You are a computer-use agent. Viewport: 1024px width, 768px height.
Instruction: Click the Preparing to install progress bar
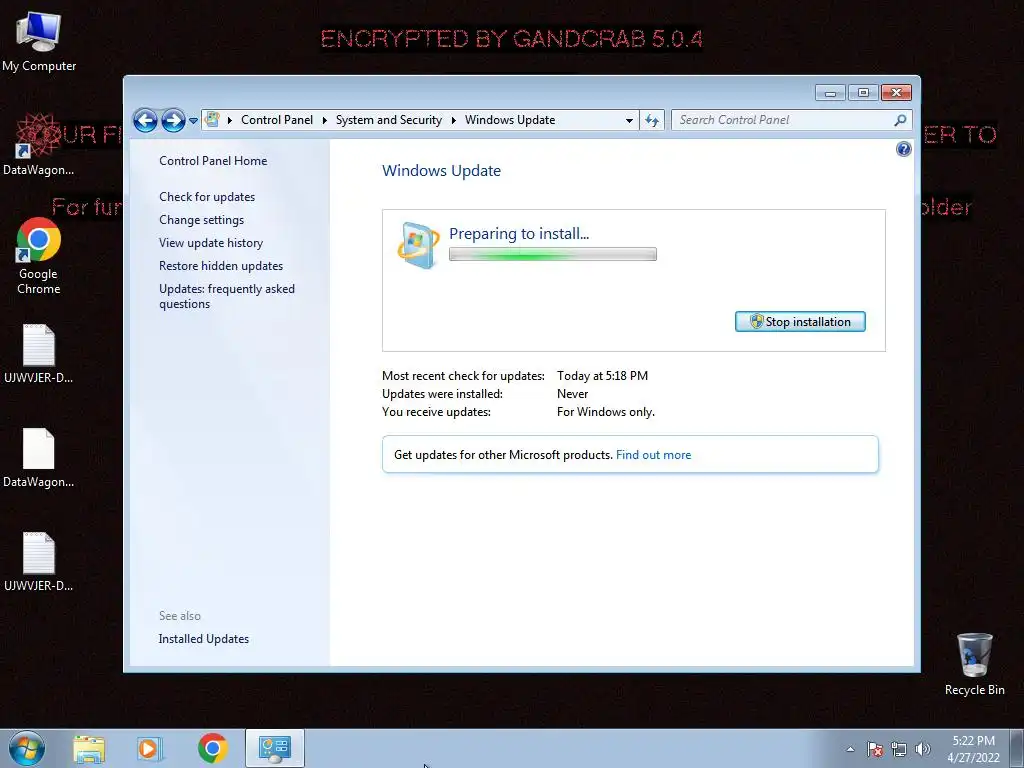click(x=552, y=255)
